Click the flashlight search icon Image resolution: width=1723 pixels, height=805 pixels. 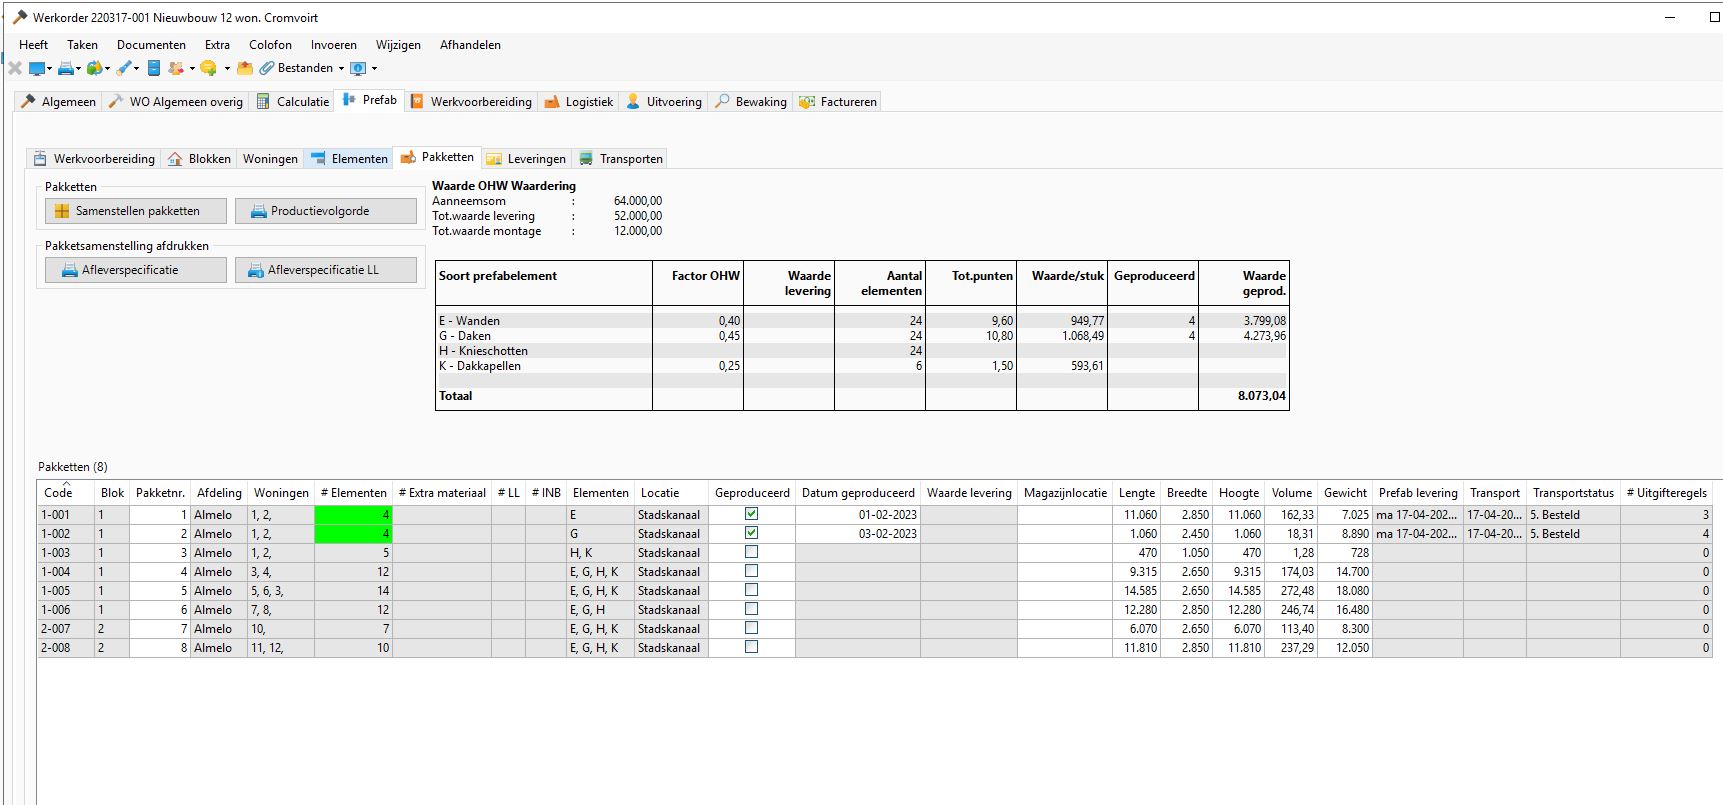[x=123, y=69]
